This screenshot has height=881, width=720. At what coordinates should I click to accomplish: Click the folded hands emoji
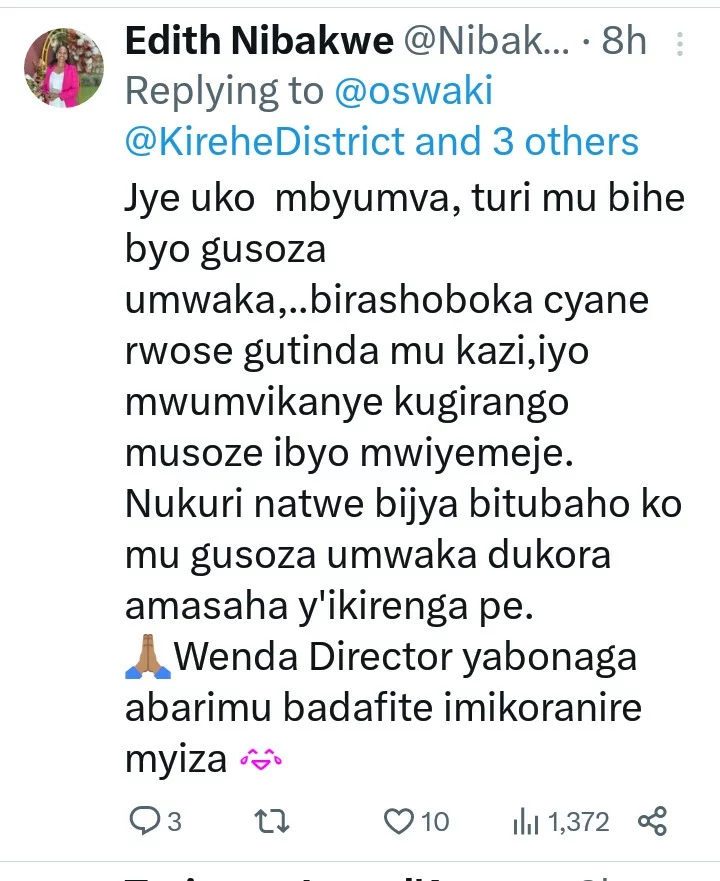148,656
